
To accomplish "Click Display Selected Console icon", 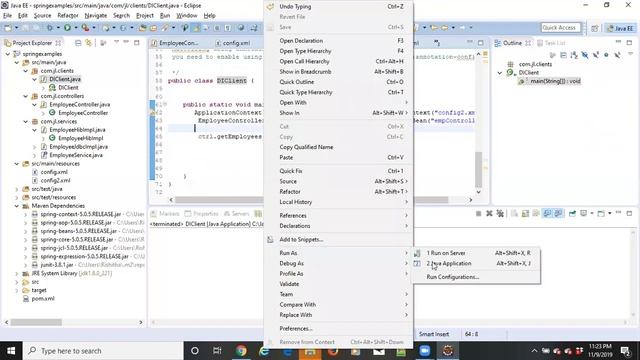I will (583, 213).
